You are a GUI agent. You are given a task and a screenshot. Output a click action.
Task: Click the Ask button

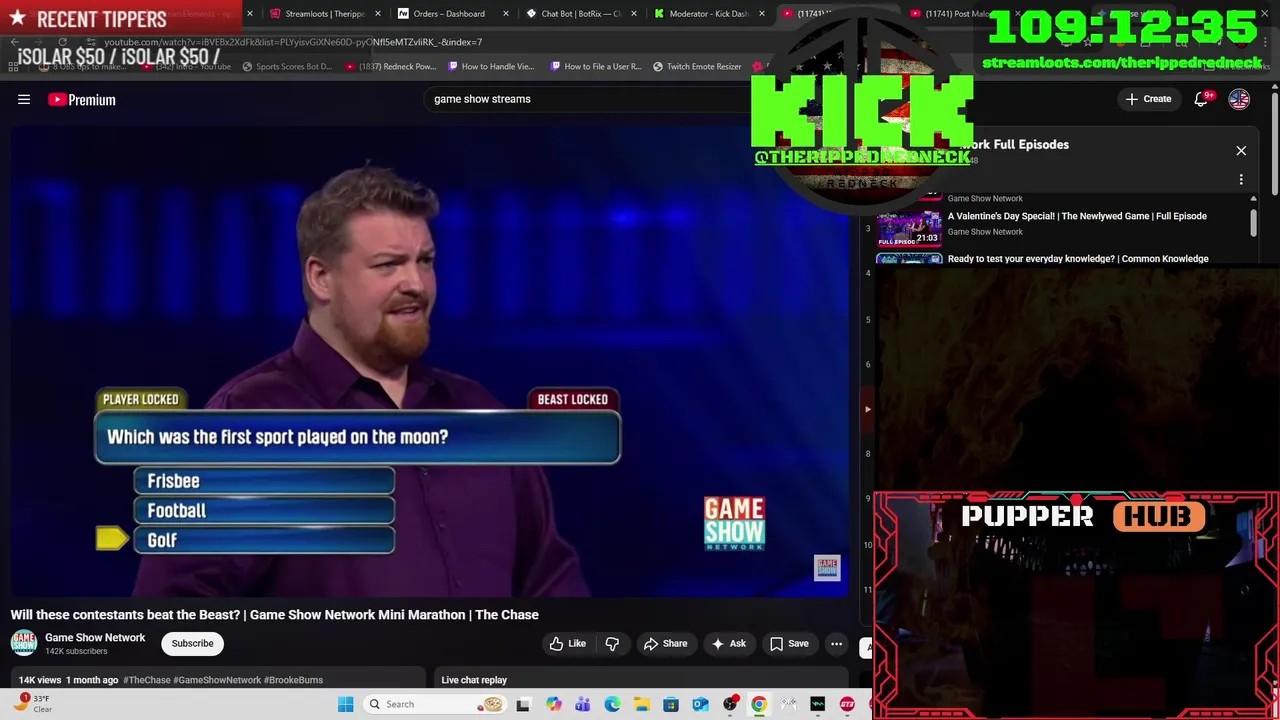728,644
